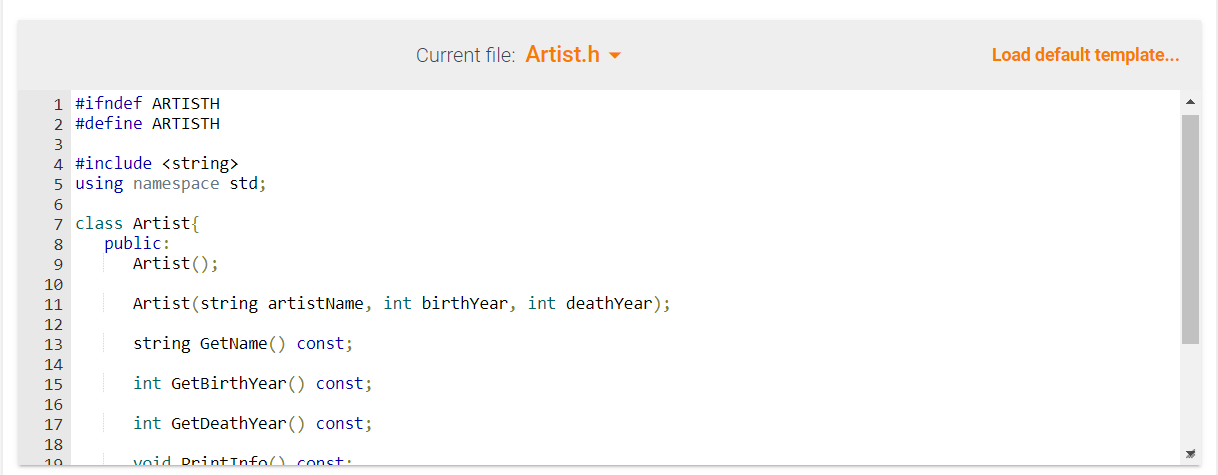The image size is (1218, 475).
Task: Click the 'int GetDeathYear() const;' line
Action: [x=253, y=424]
